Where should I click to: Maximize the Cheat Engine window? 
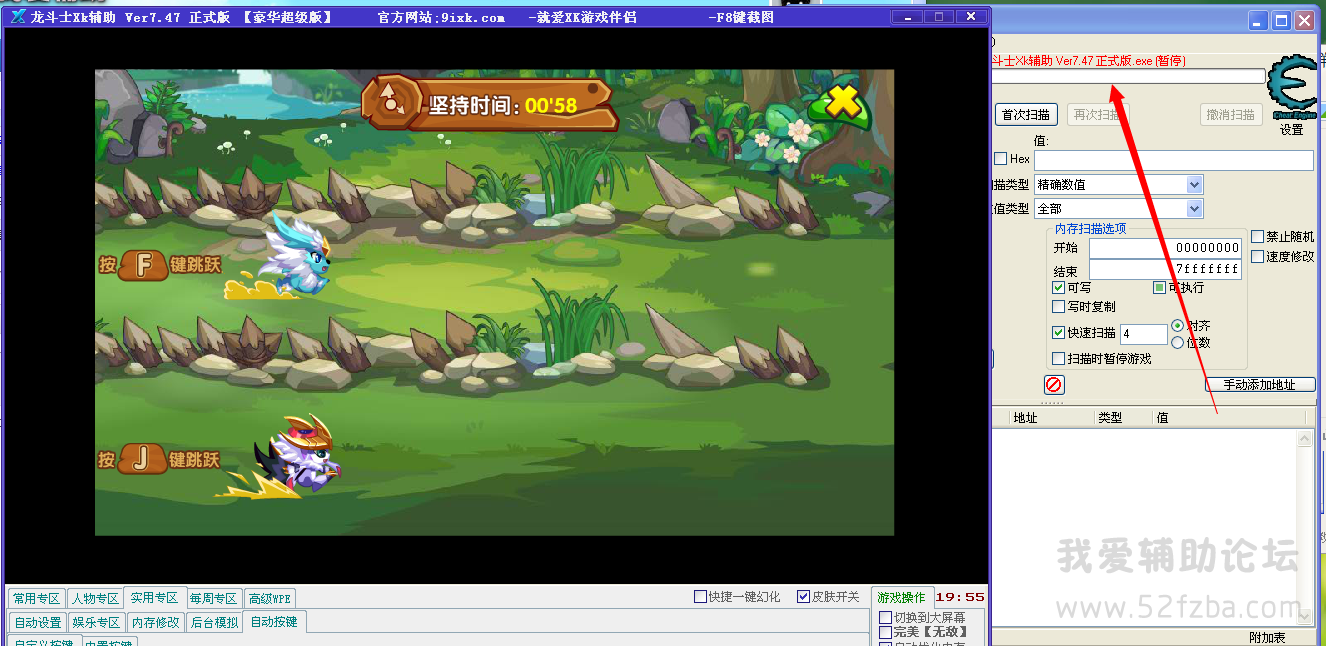coord(1282,20)
